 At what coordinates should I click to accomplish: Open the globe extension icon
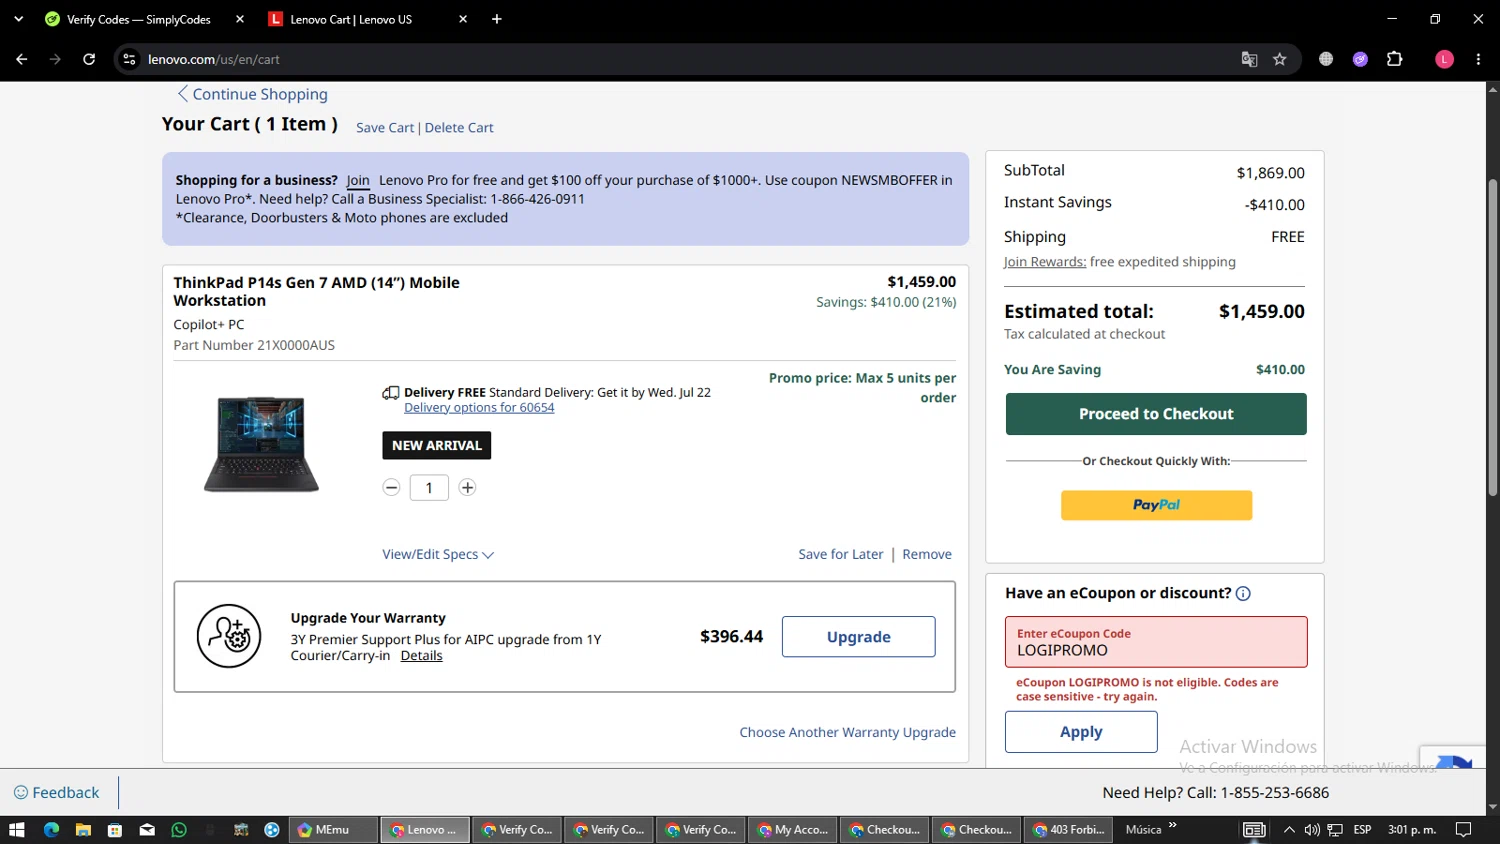1326,59
